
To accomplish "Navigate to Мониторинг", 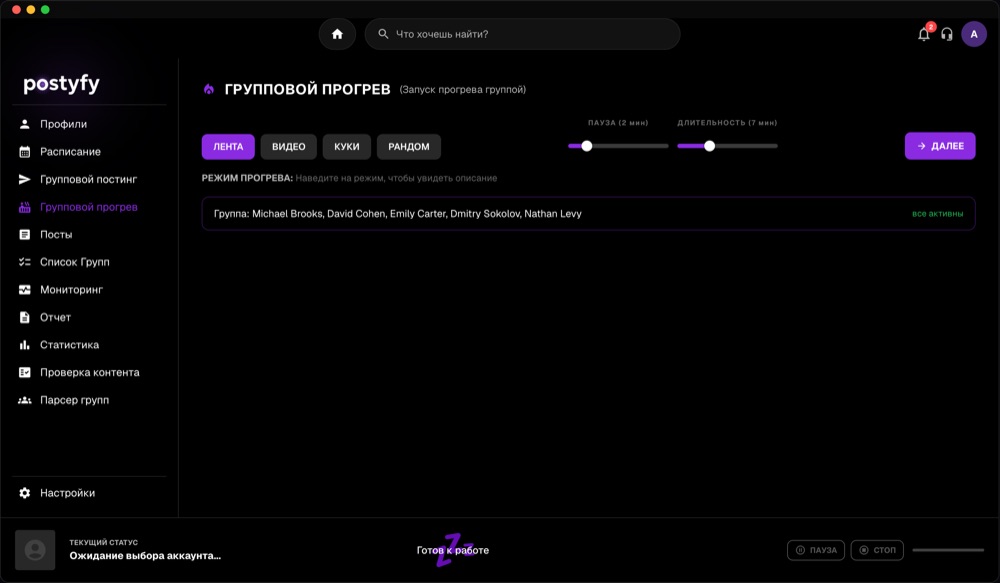I will click(71, 290).
